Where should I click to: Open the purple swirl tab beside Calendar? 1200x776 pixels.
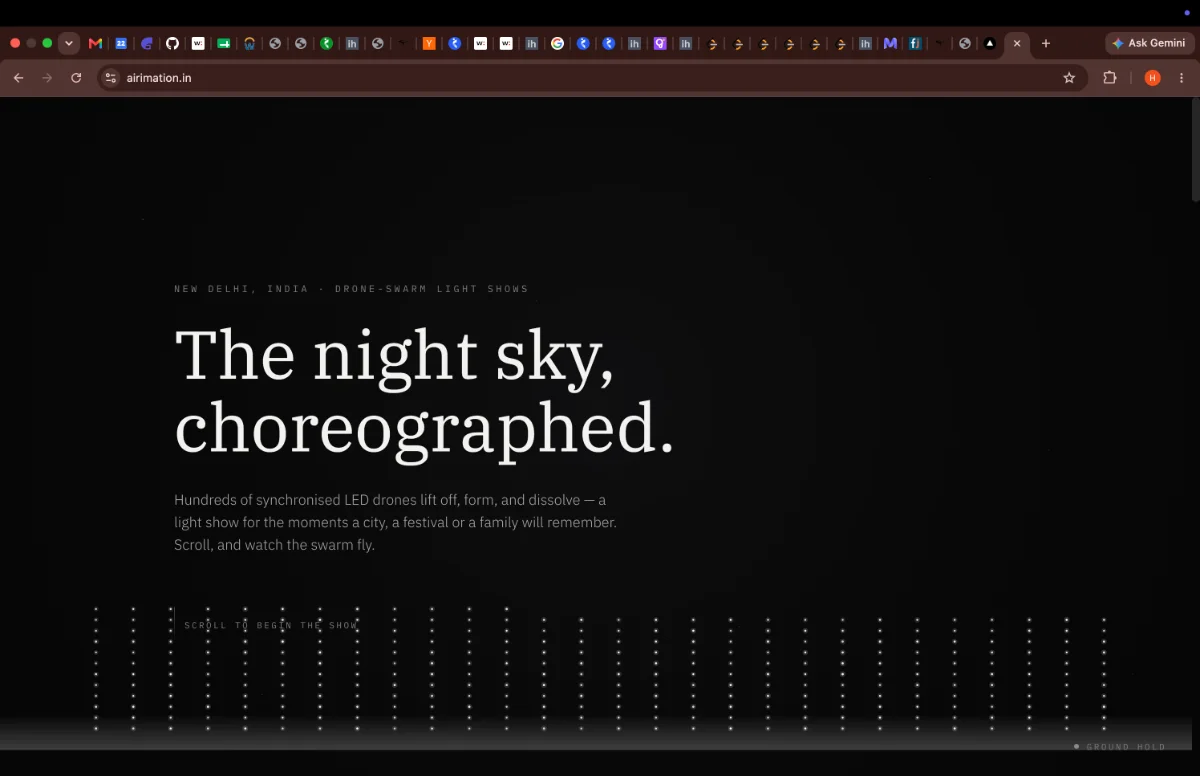(147, 44)
